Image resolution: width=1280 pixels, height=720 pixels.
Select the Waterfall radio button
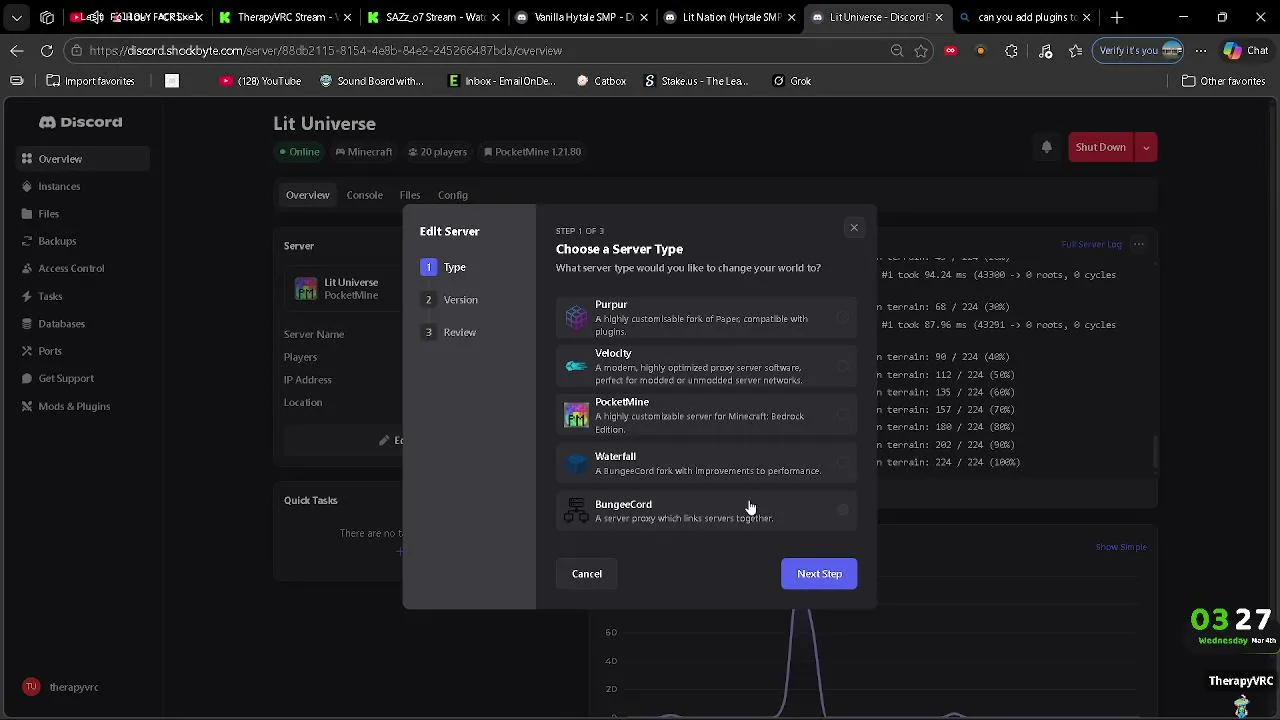843,463
